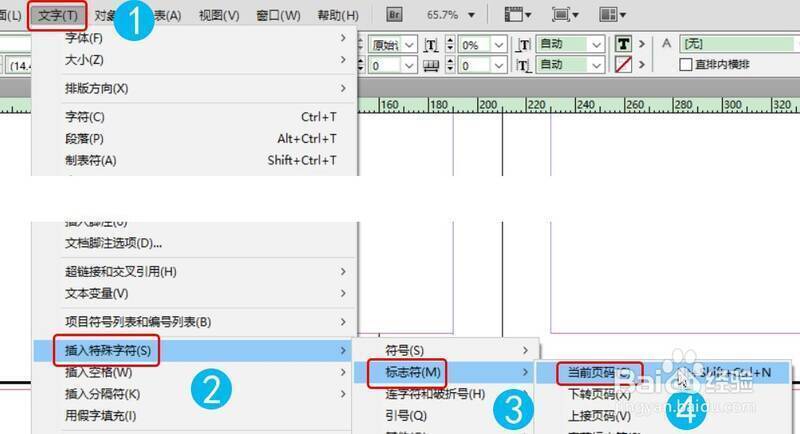The width and height of the screenshot is (800, 434).
Task: Open the dropdown arrow of the 0 field below 原始设定
Action: (409, 66)
